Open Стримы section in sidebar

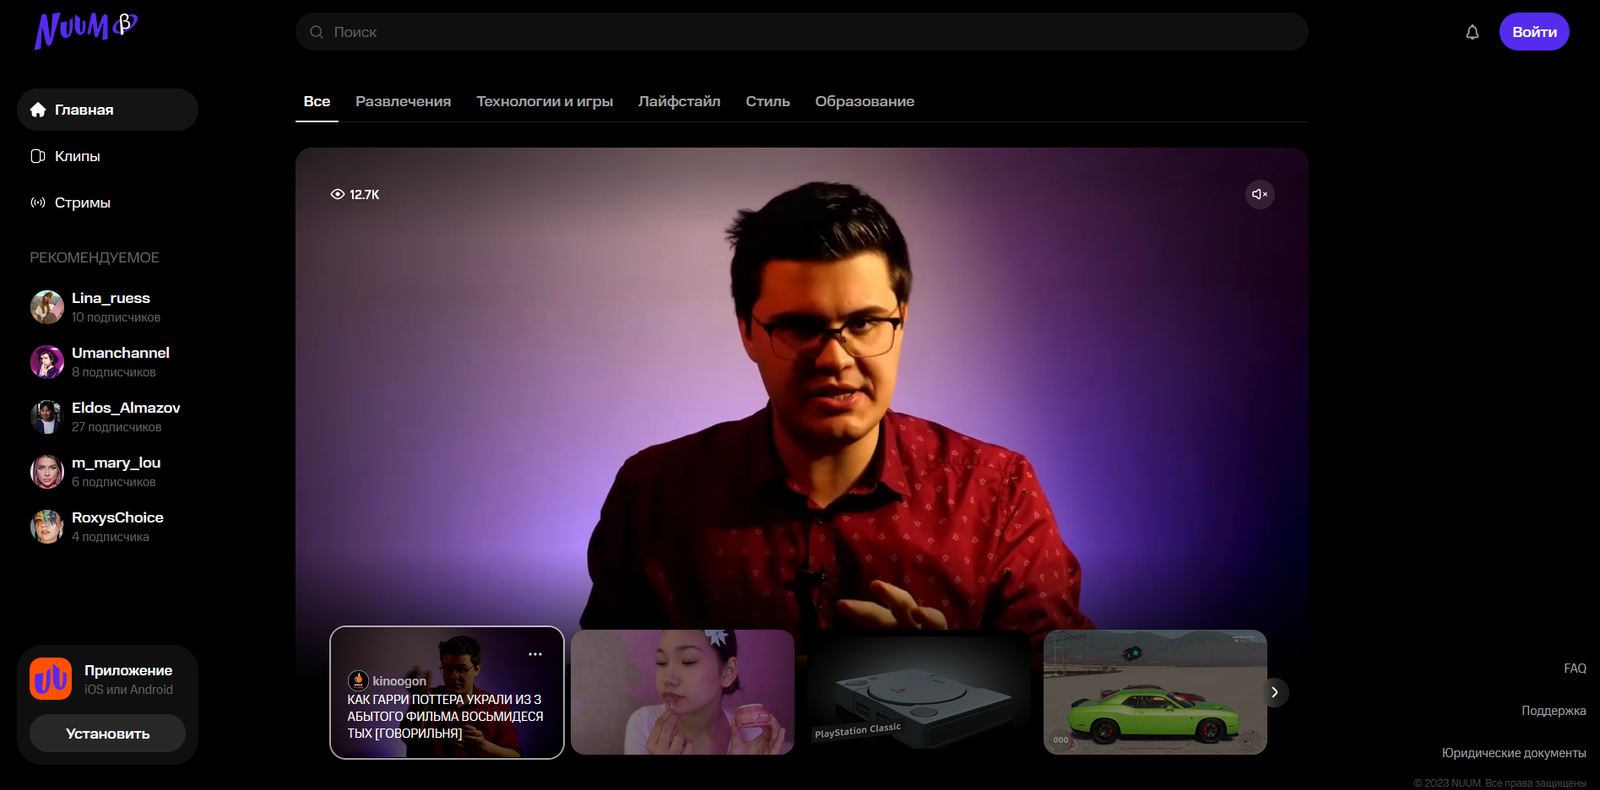pos(82,203)
